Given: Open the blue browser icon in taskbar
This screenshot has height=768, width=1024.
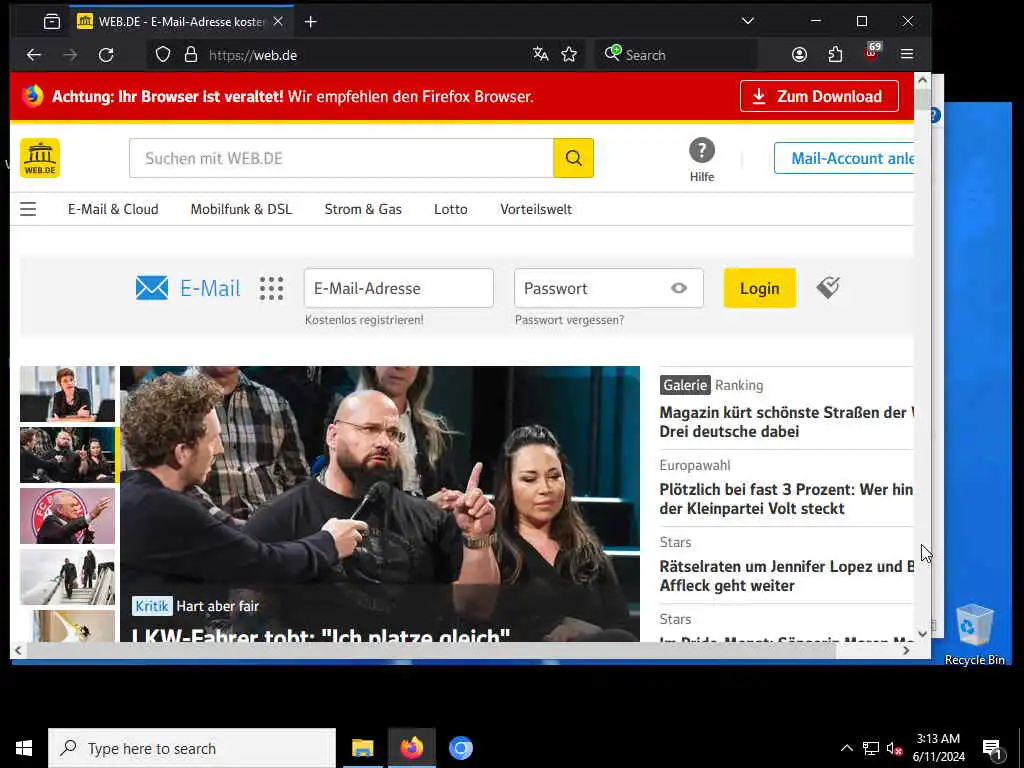Looking at the screenshot, I should tap(460, 748).
